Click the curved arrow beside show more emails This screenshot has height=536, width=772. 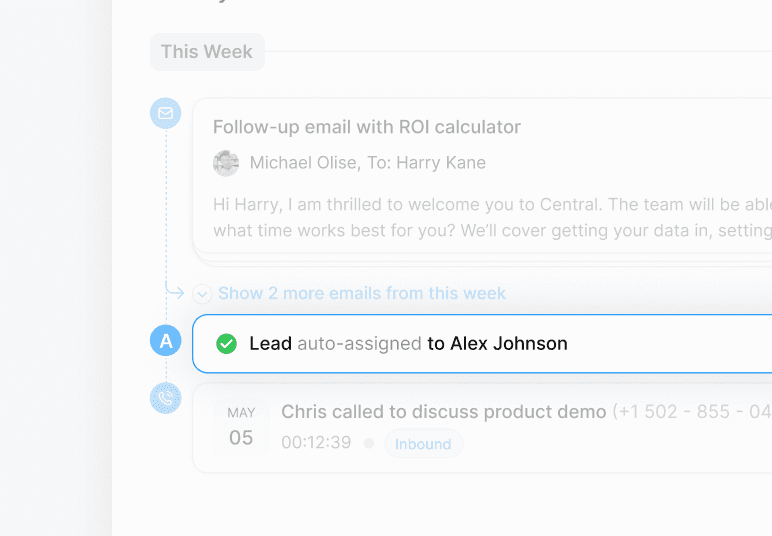coord(175,291)
